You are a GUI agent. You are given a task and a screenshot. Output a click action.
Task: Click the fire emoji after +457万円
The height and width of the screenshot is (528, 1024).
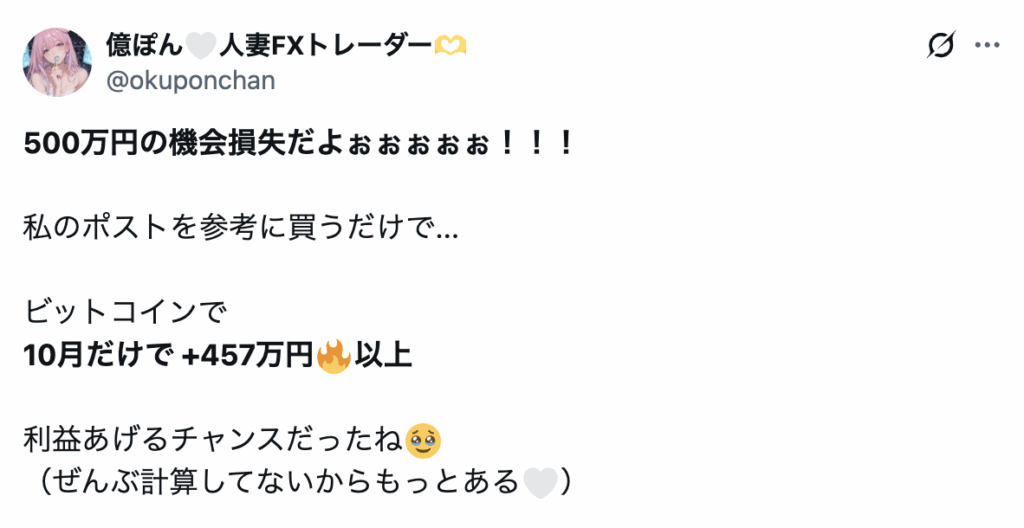pos(334,356)
